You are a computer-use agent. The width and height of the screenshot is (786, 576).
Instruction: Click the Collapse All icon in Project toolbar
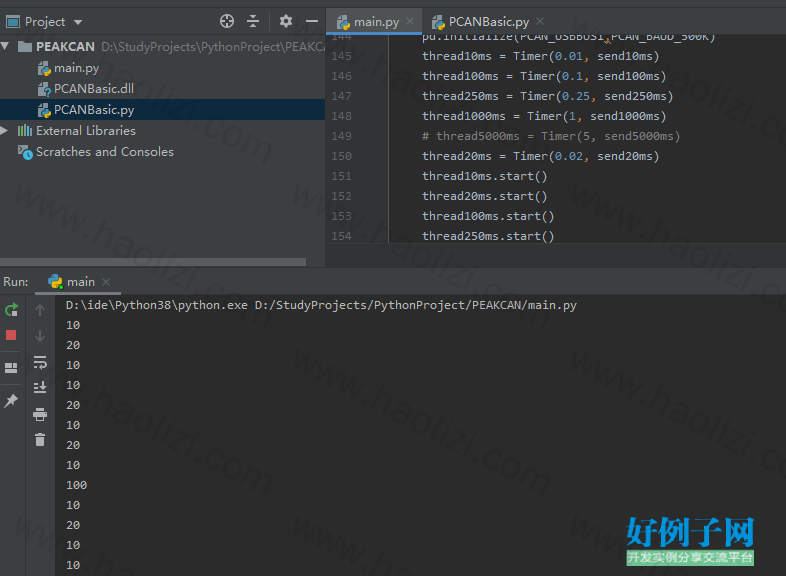(253, 21)
